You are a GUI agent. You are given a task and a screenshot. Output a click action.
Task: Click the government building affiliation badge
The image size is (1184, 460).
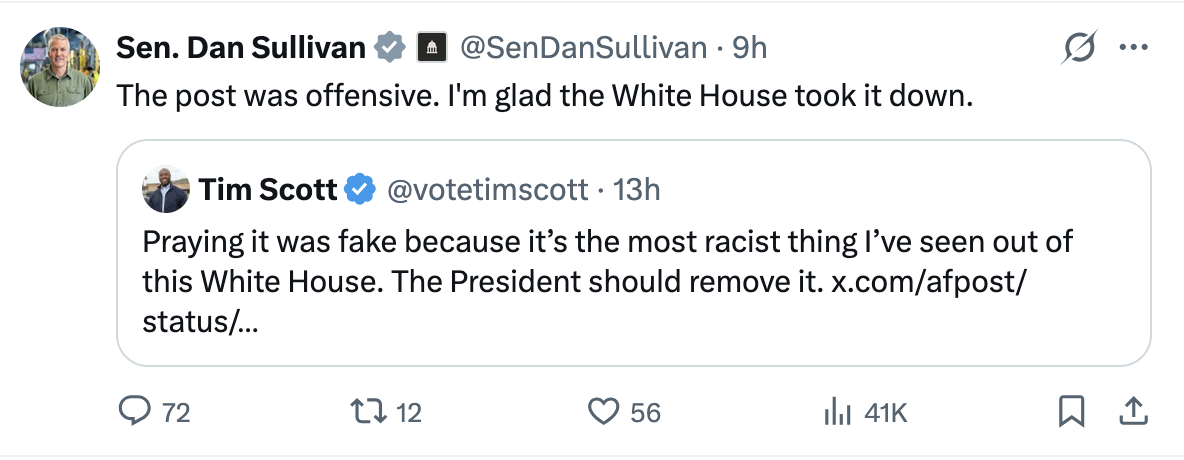click(x=430, y=47)
